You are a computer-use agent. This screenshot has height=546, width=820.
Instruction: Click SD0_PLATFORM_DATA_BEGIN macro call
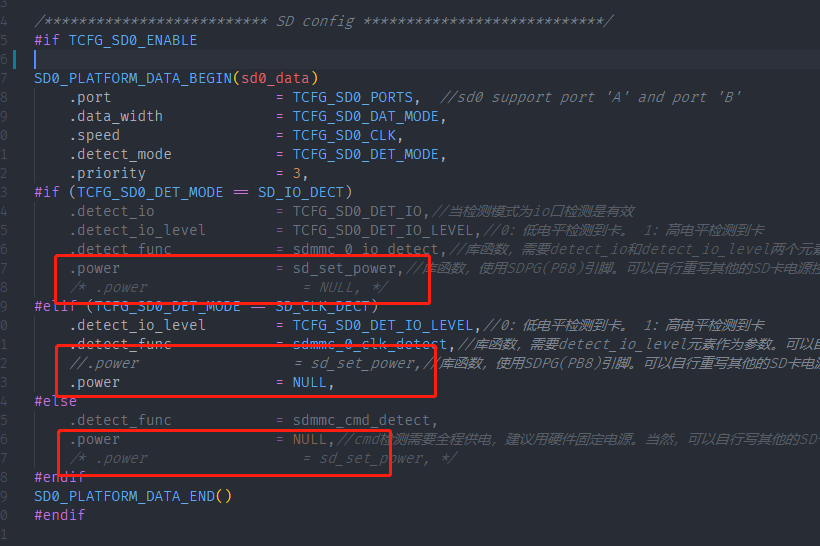133,78
